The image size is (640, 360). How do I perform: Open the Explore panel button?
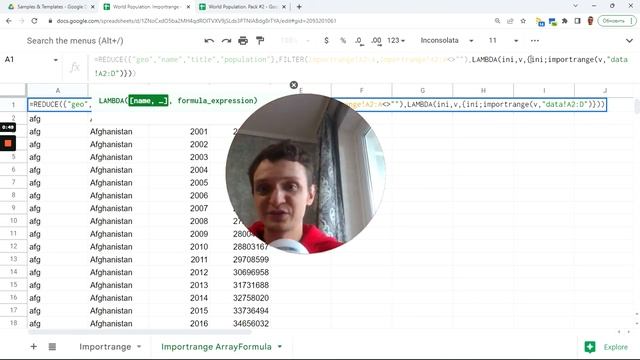606,347
